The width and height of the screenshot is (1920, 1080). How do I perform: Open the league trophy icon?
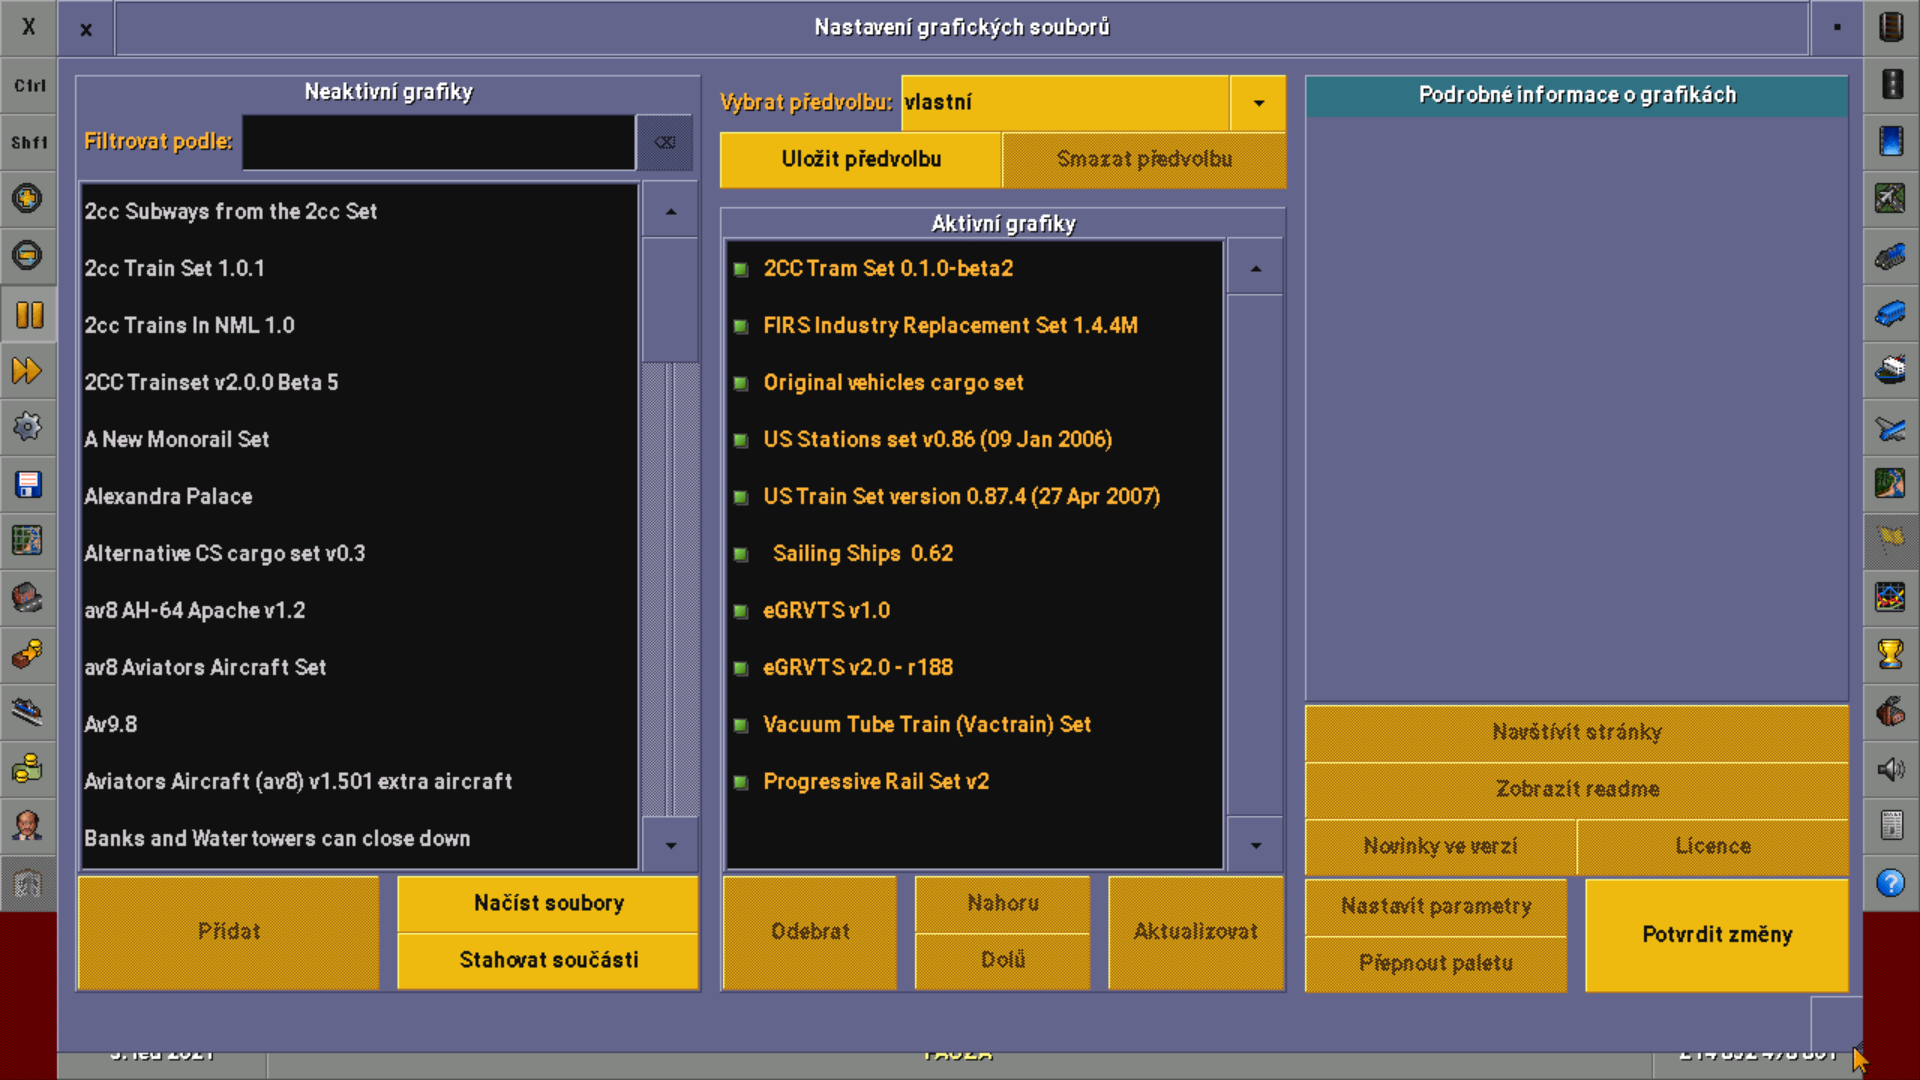(x=1890, y=654)
